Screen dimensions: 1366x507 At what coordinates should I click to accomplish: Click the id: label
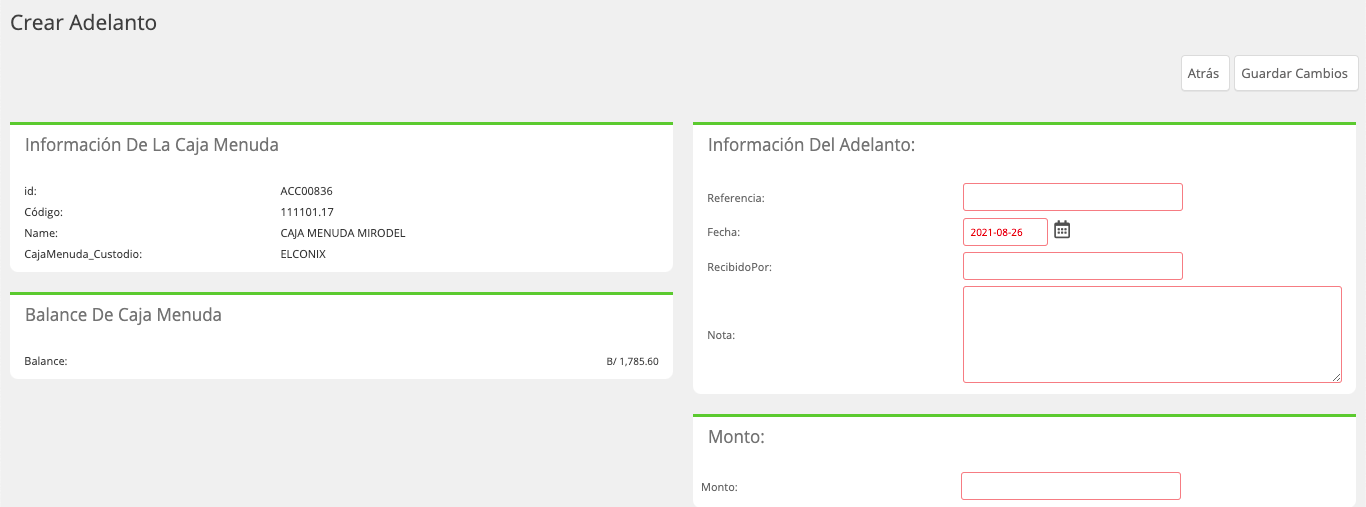30,191
